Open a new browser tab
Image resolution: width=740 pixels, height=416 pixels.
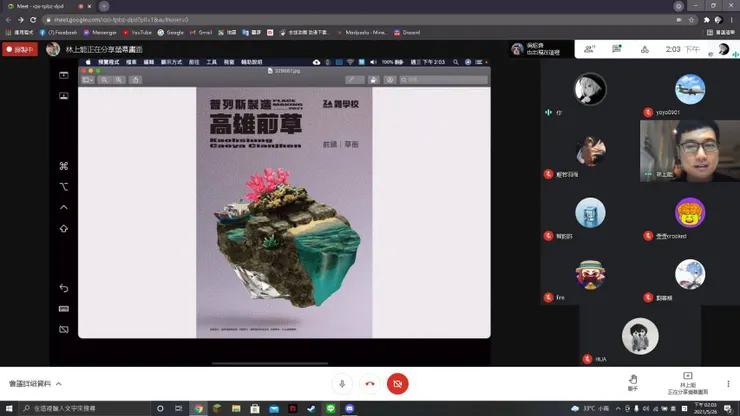click(104, 6)
